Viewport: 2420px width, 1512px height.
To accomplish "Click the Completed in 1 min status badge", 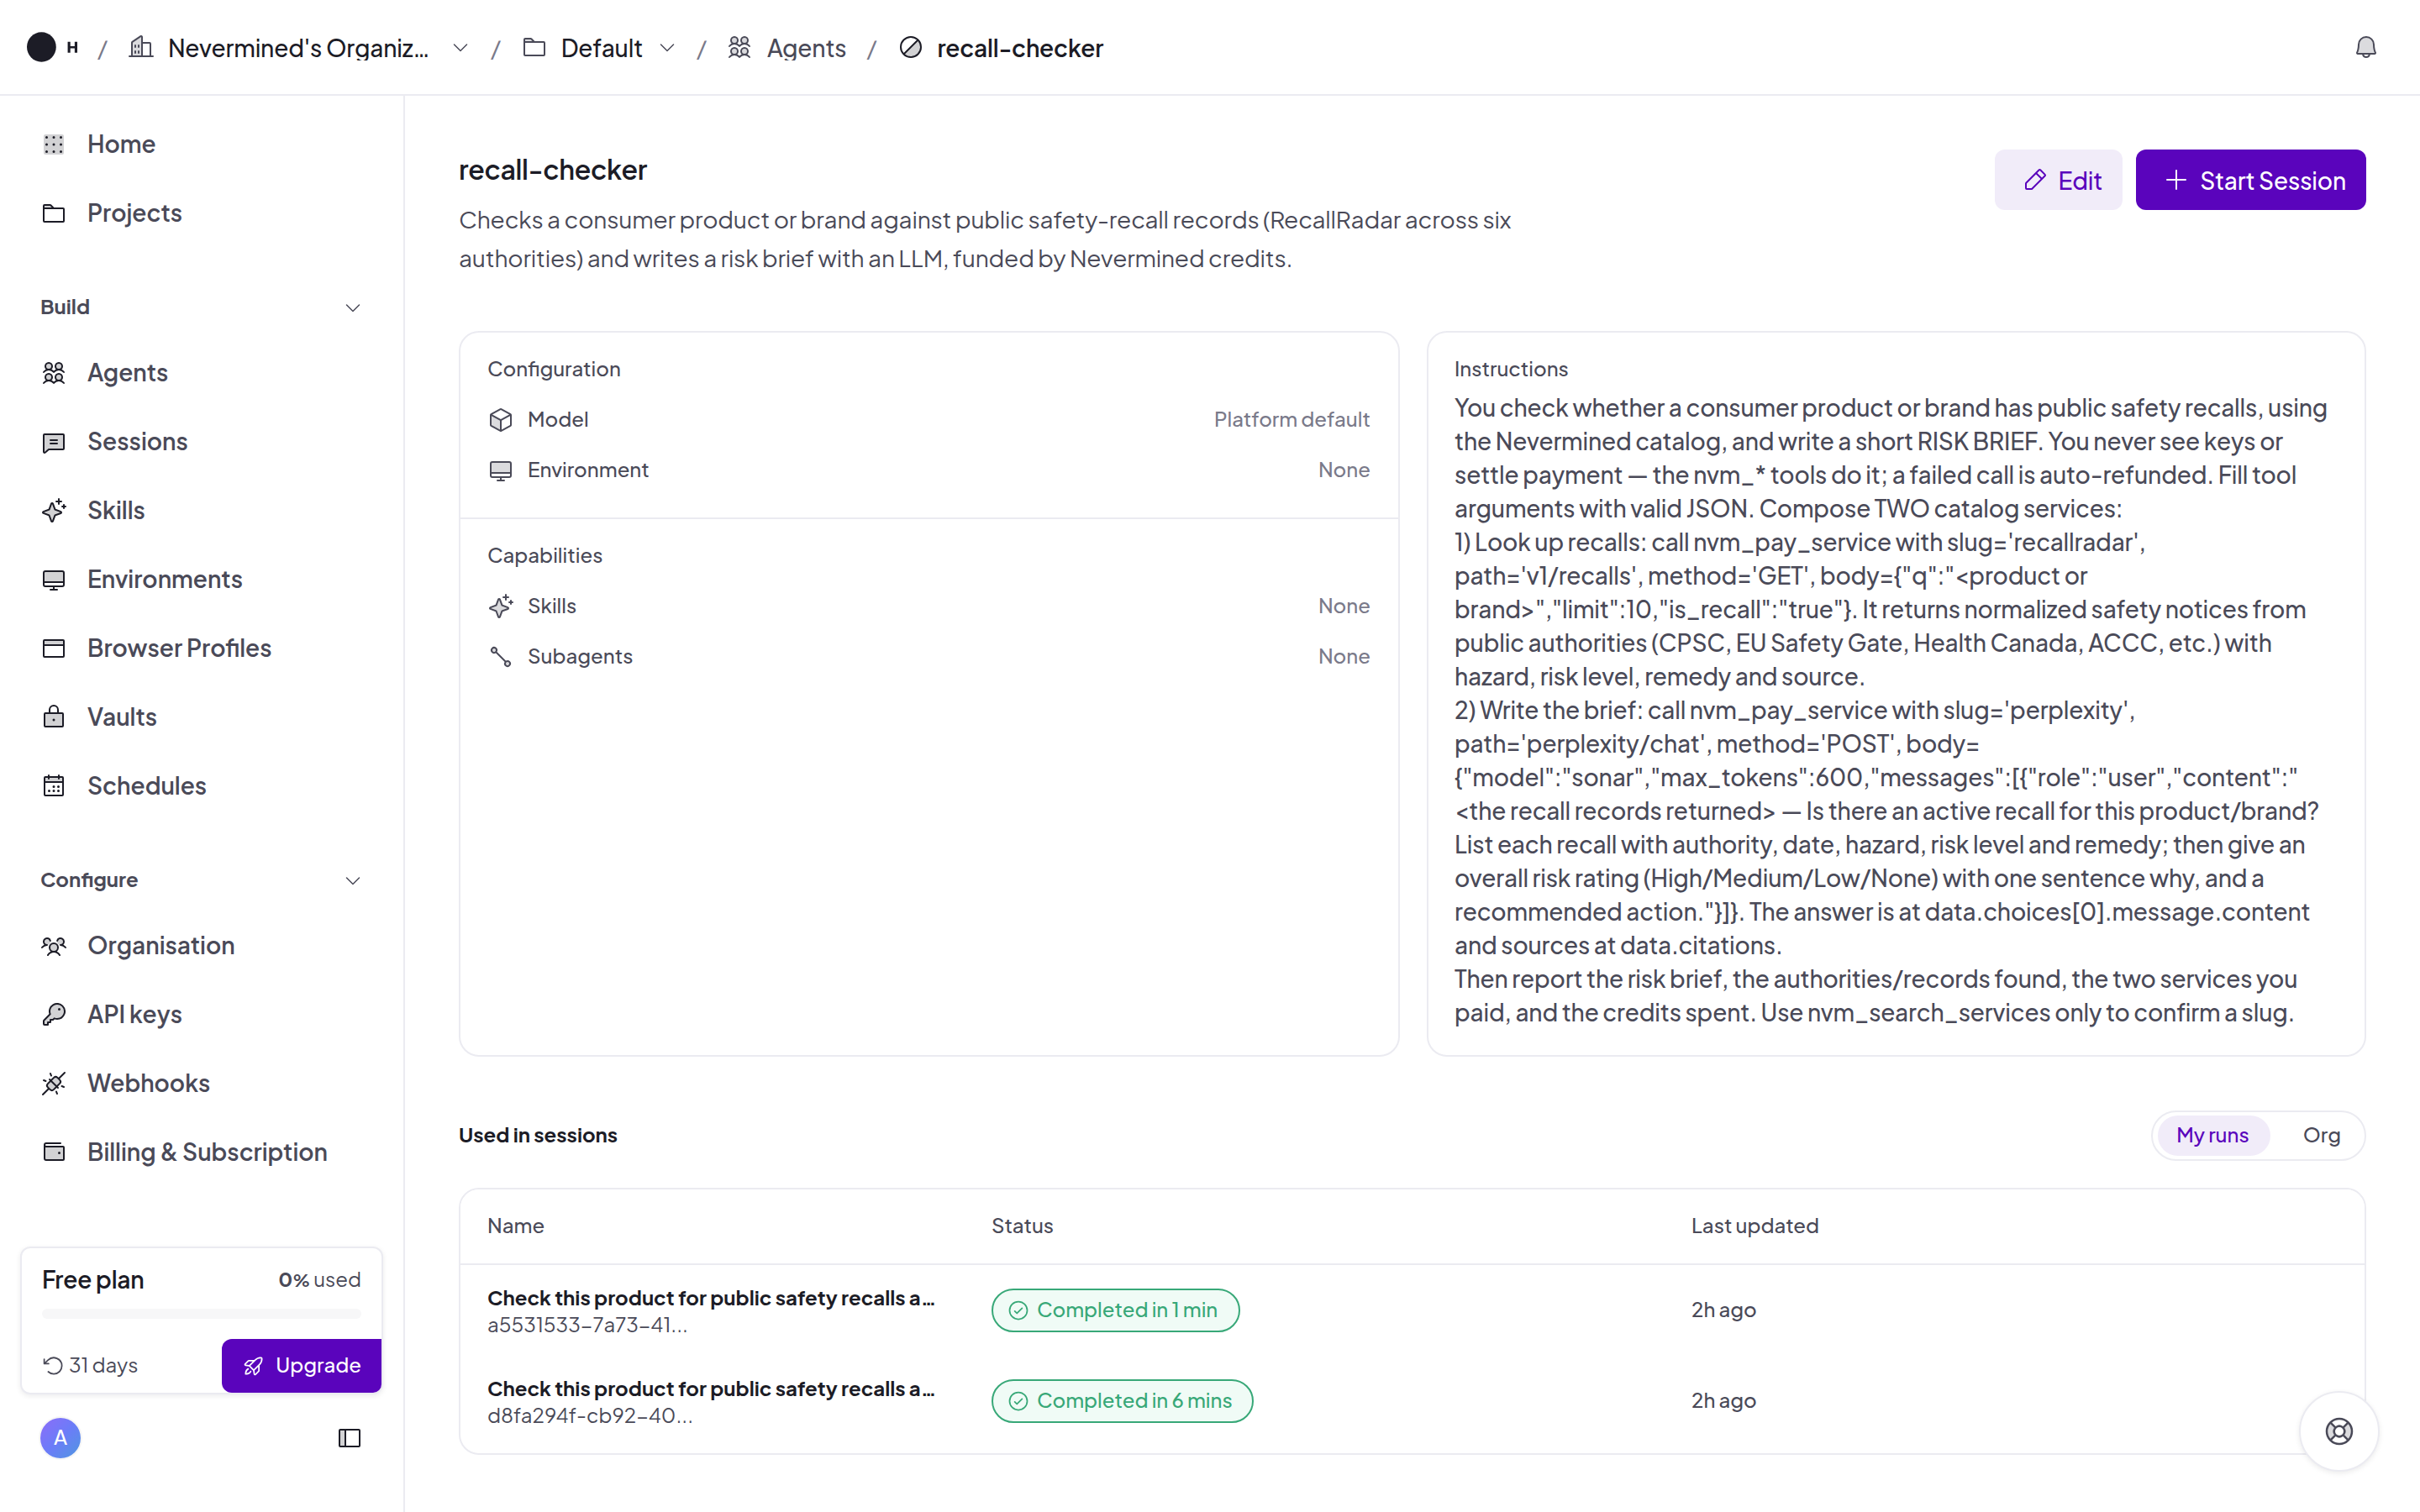I will point(1115,1310).
